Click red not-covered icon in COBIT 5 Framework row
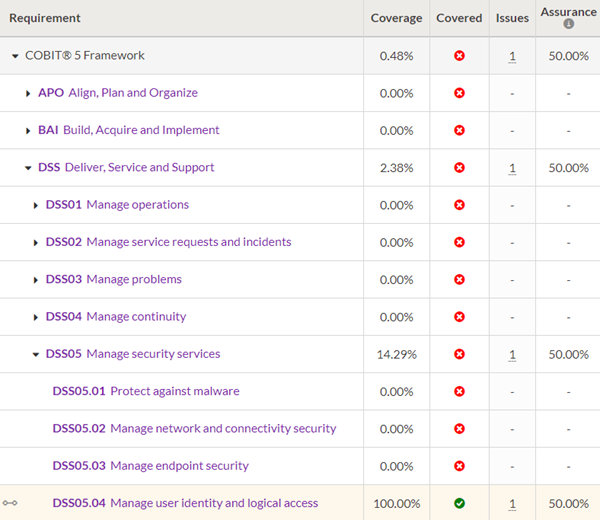 tap(459, 56)
